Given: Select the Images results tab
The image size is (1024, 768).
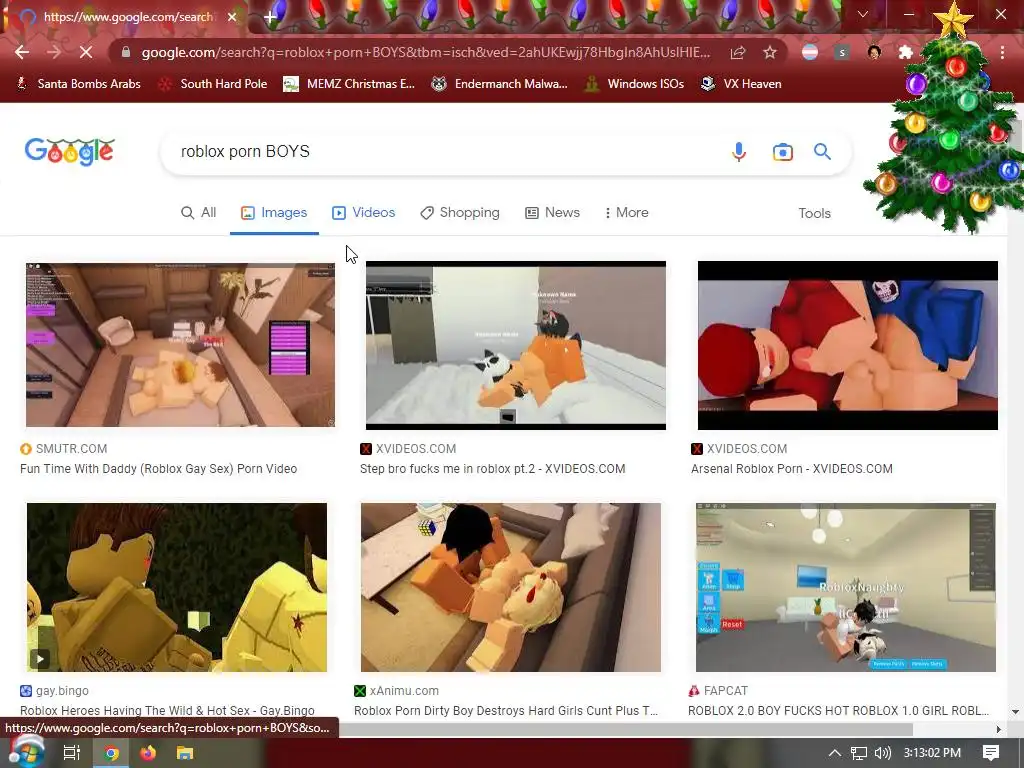Looking at the screenshot, I should [274, 213].
